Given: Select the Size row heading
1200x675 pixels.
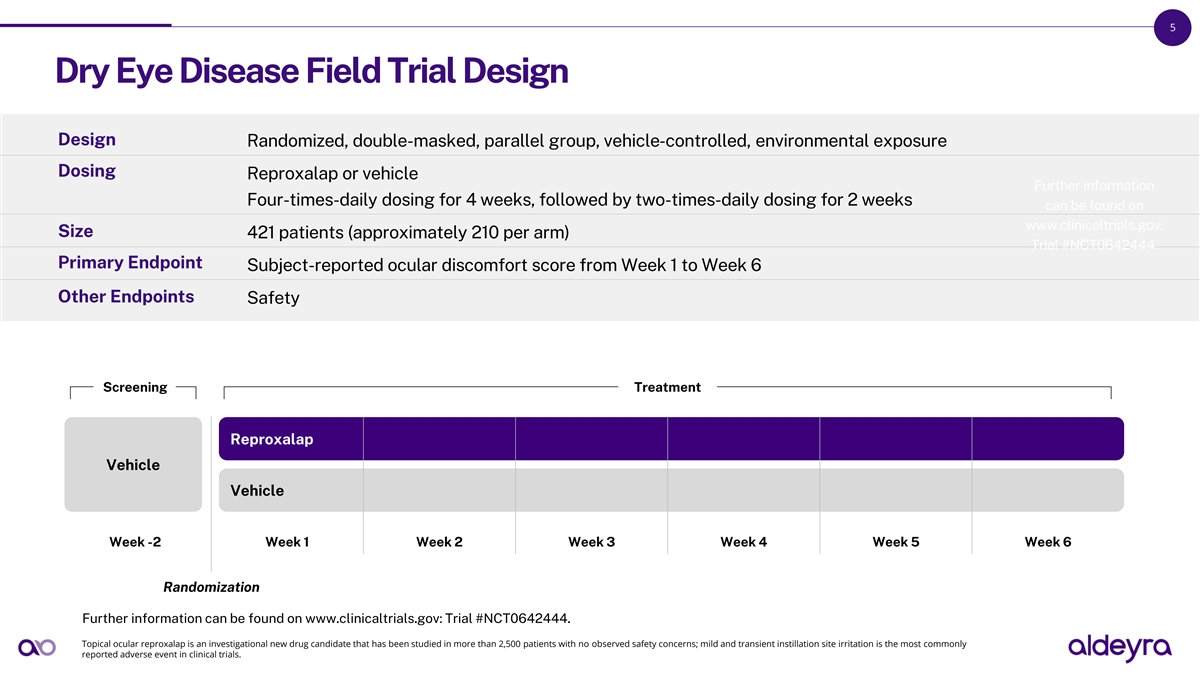Looking at the screenshot, I should point(76,231).
